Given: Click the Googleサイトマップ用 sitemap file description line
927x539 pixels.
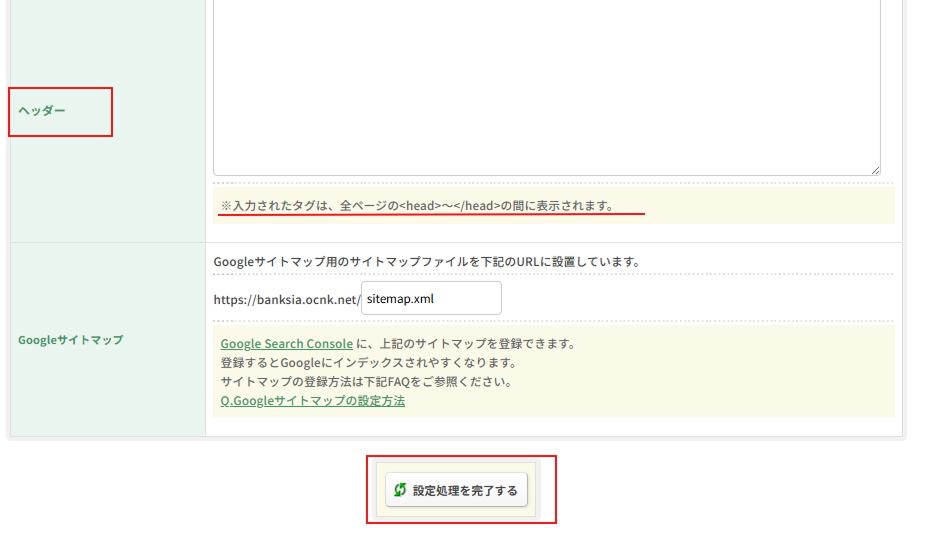Looking at the screenshot, I should coord(426,262).
